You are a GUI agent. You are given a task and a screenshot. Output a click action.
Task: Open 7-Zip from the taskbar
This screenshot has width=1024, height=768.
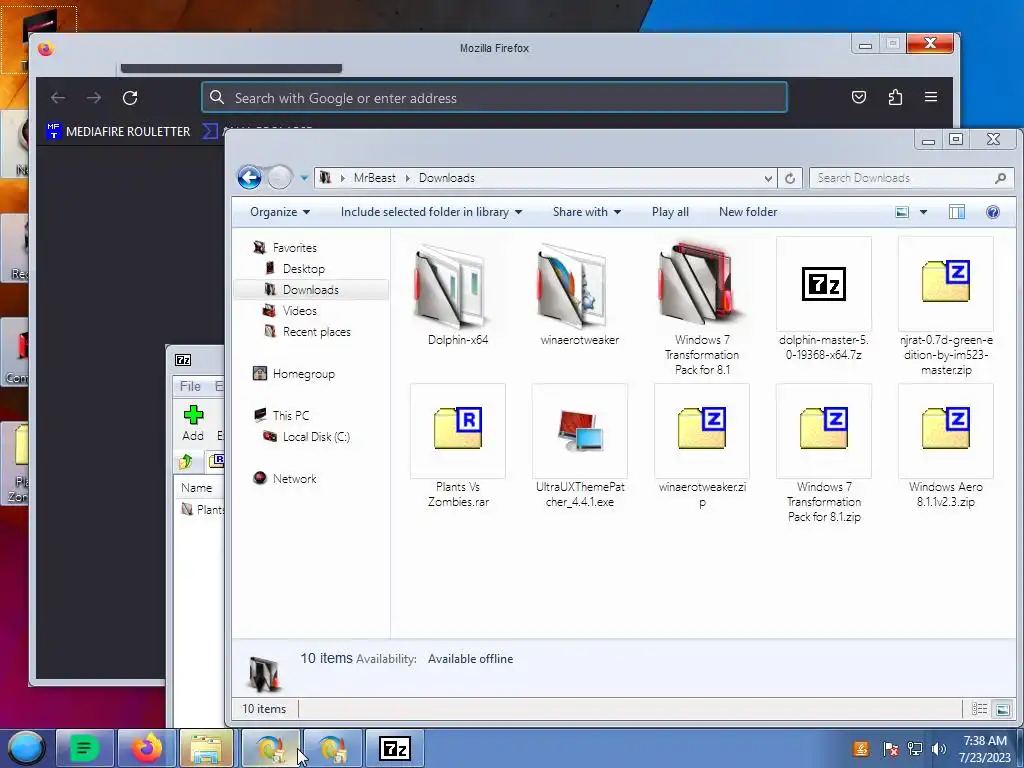[x=395, y=748]
